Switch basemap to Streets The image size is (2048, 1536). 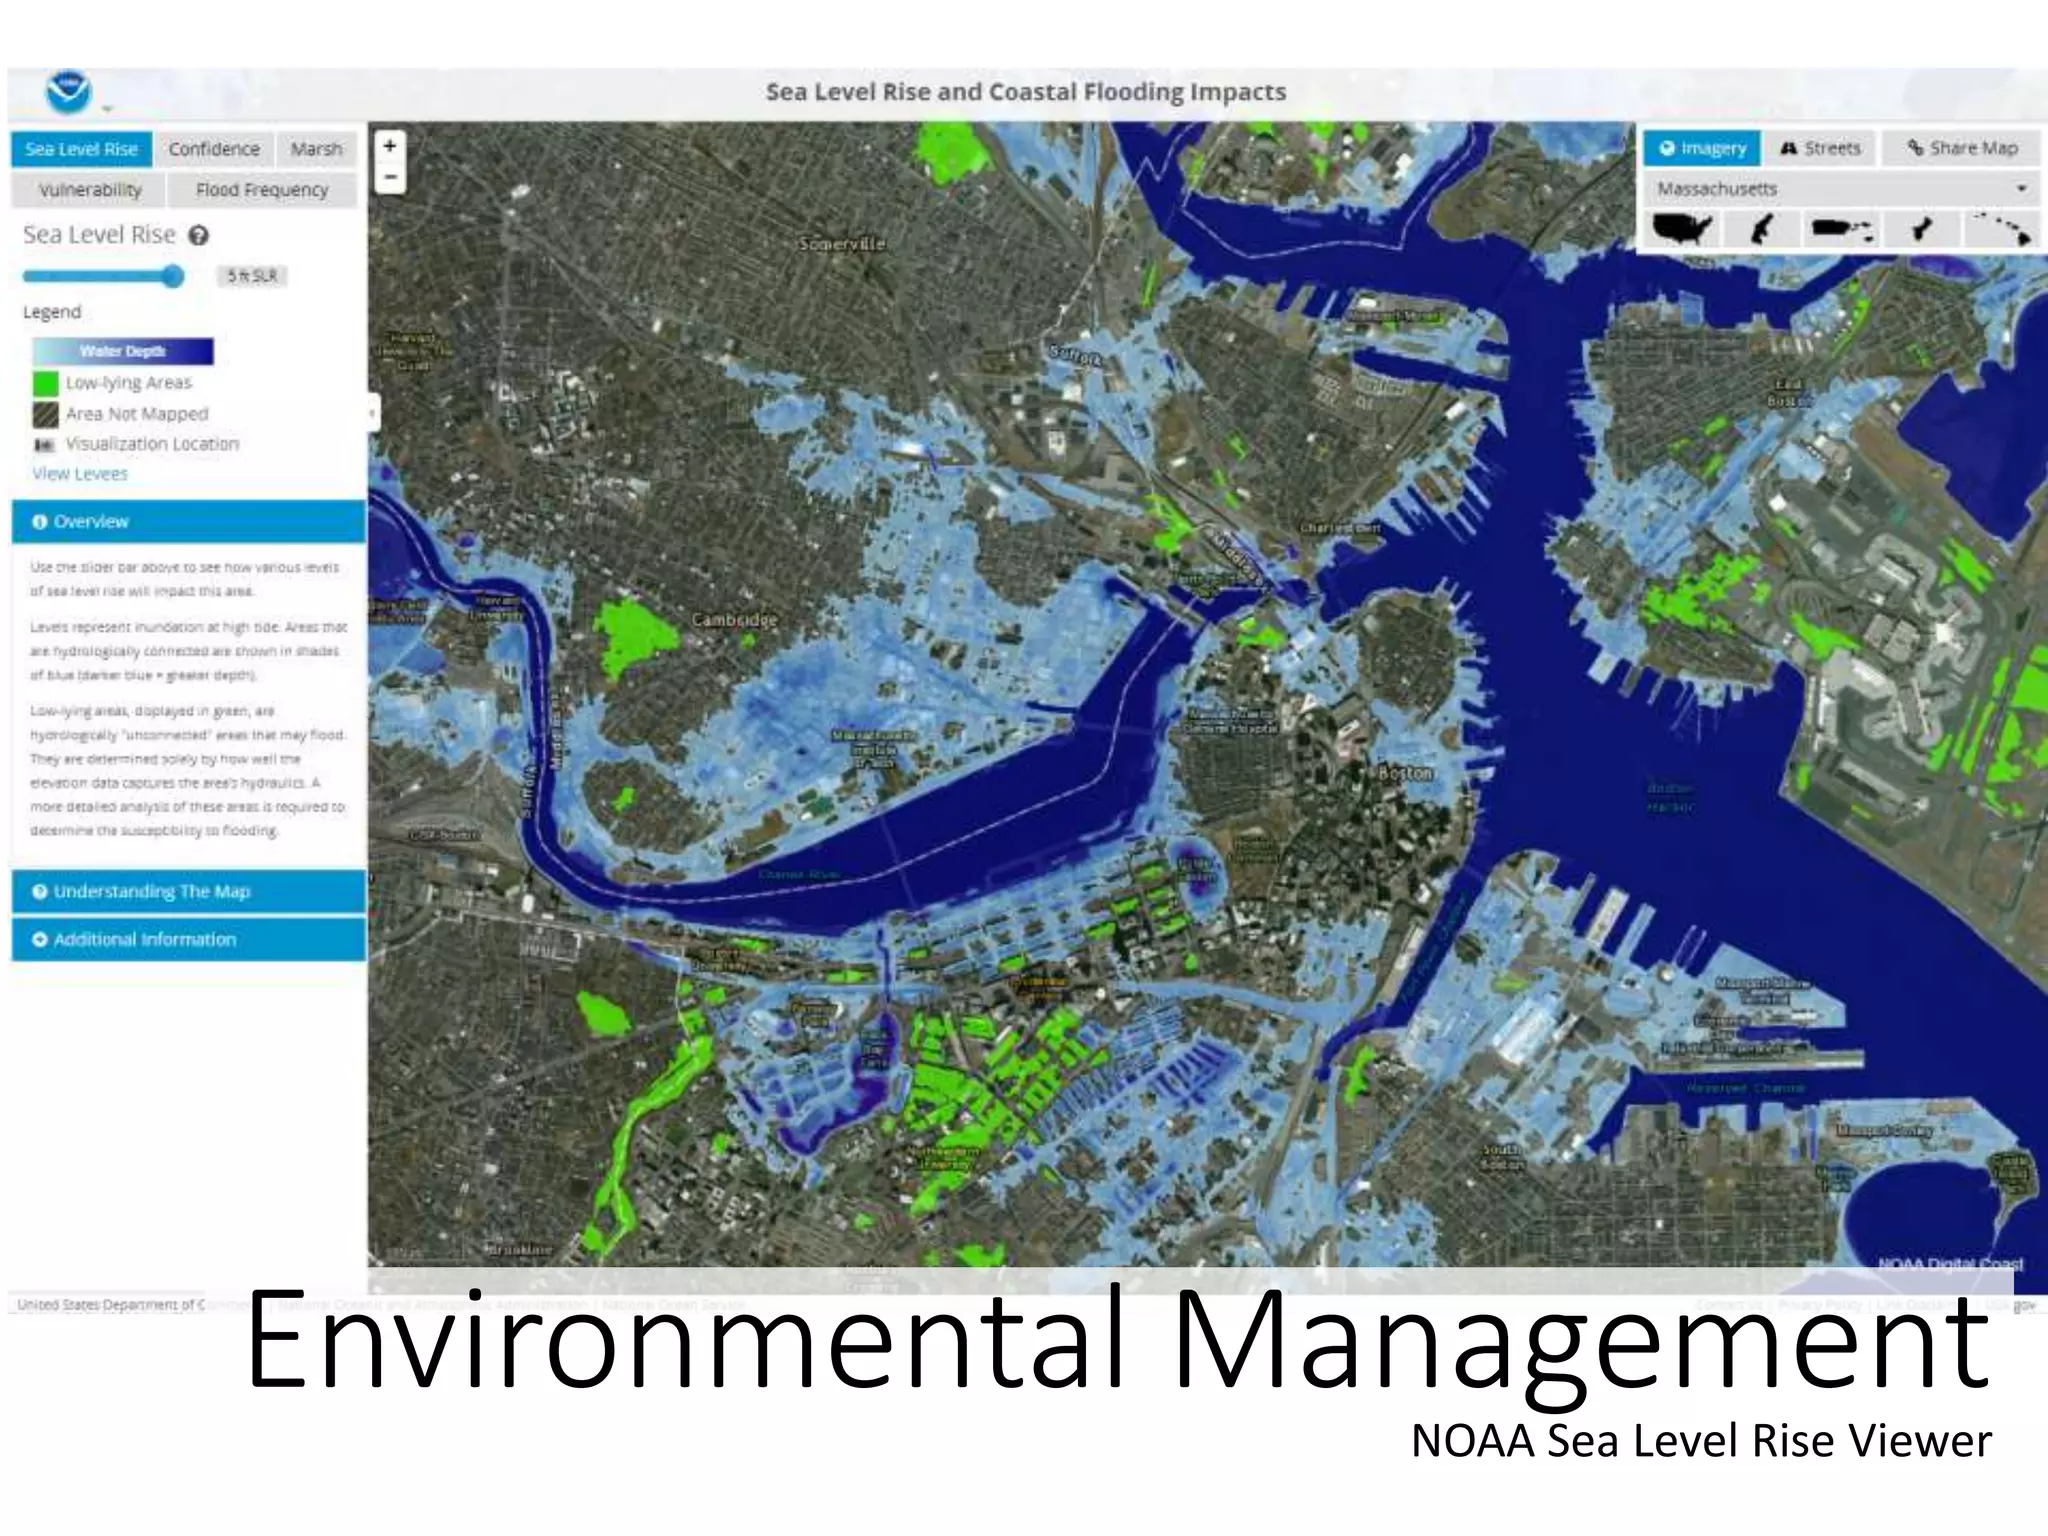pos(1820,149)
